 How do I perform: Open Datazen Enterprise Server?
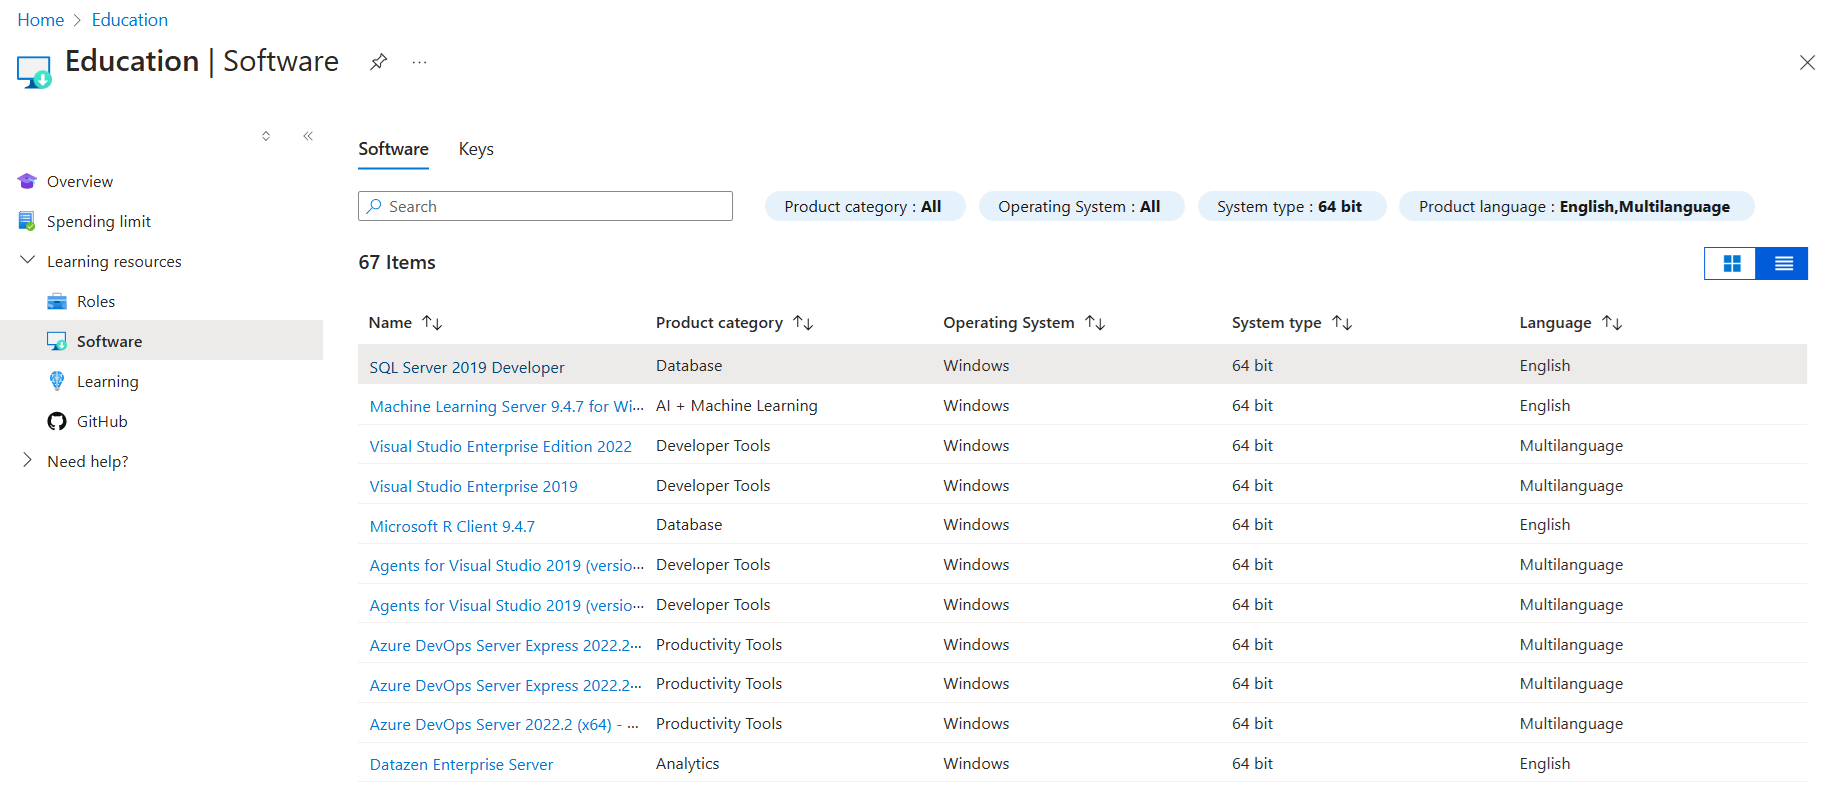tap(461, 764)
